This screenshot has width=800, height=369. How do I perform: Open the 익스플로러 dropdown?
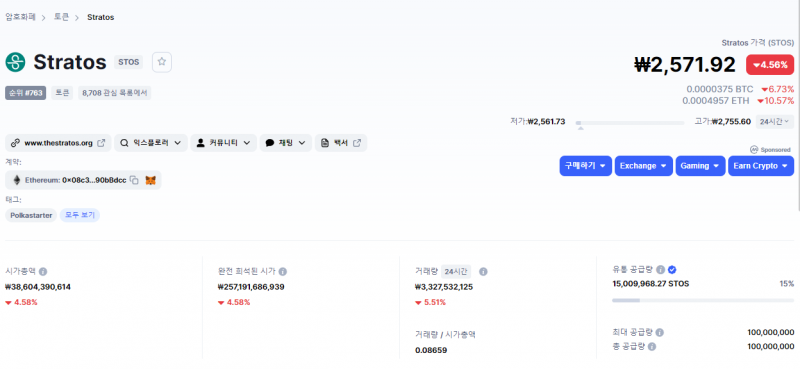[x=151, y=143]
